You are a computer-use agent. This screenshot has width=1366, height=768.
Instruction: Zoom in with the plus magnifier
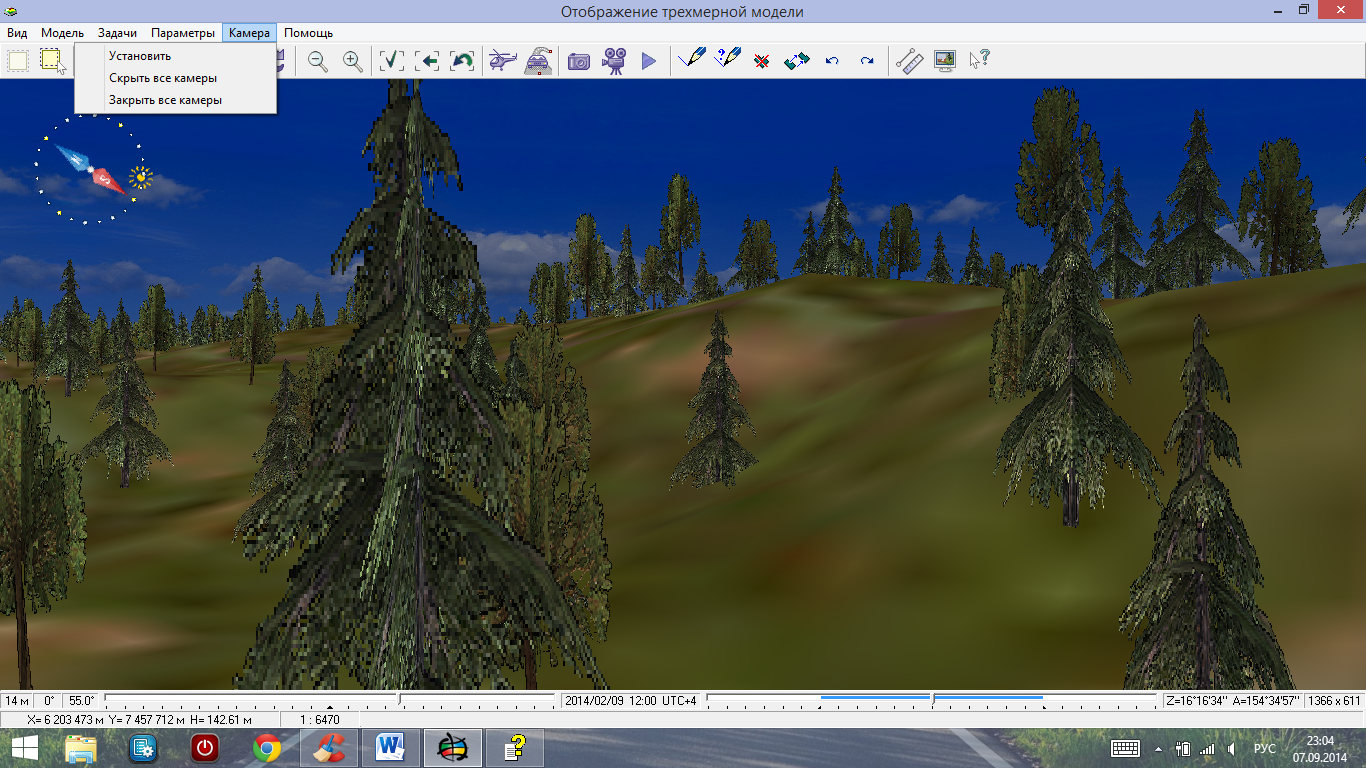tap(352, 60)
